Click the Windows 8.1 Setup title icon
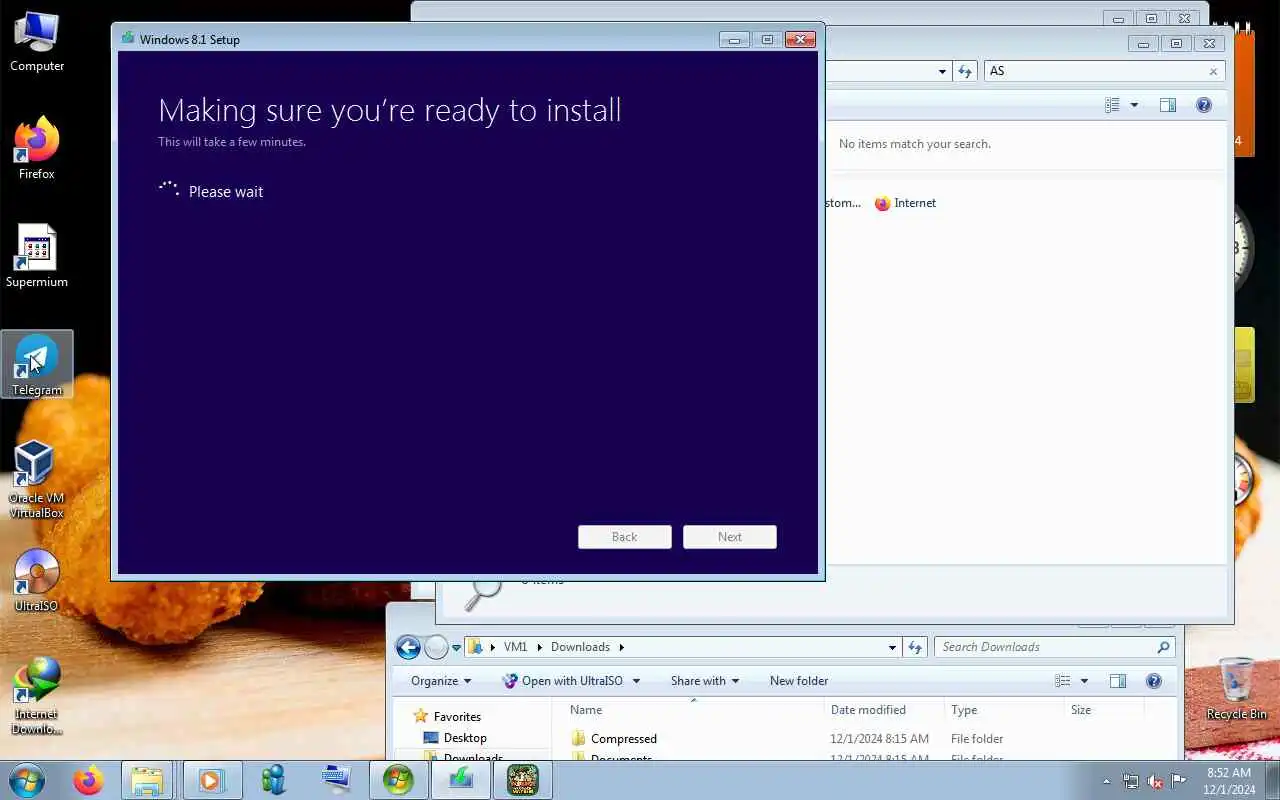Image resolution: width=1280 pixels, height=800 pixels. tap(127, 39)
